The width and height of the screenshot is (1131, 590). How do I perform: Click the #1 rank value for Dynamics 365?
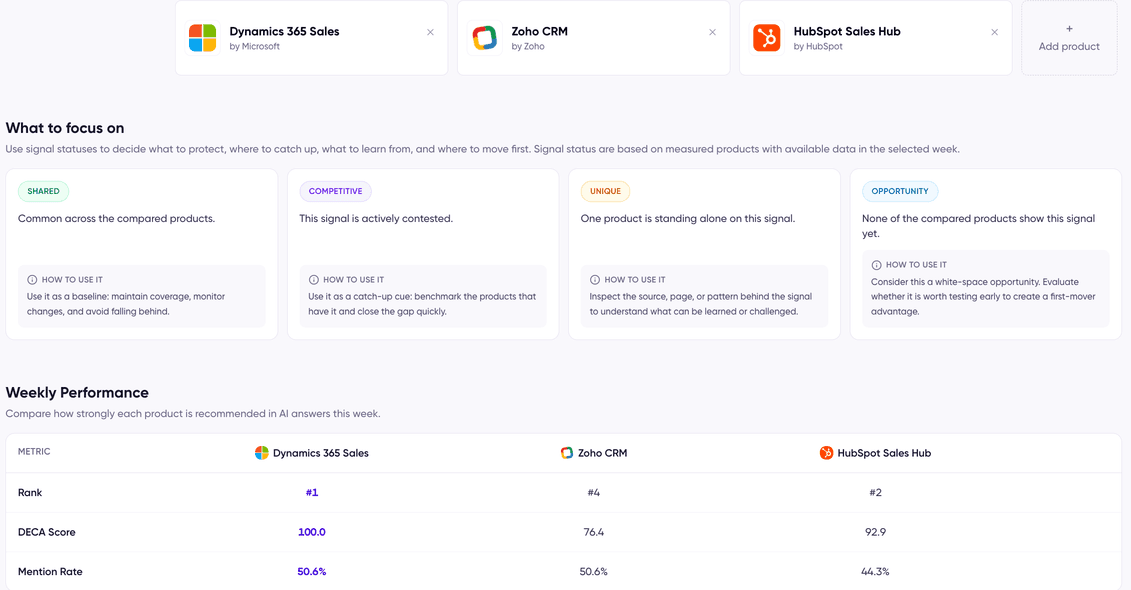(312, 493)
